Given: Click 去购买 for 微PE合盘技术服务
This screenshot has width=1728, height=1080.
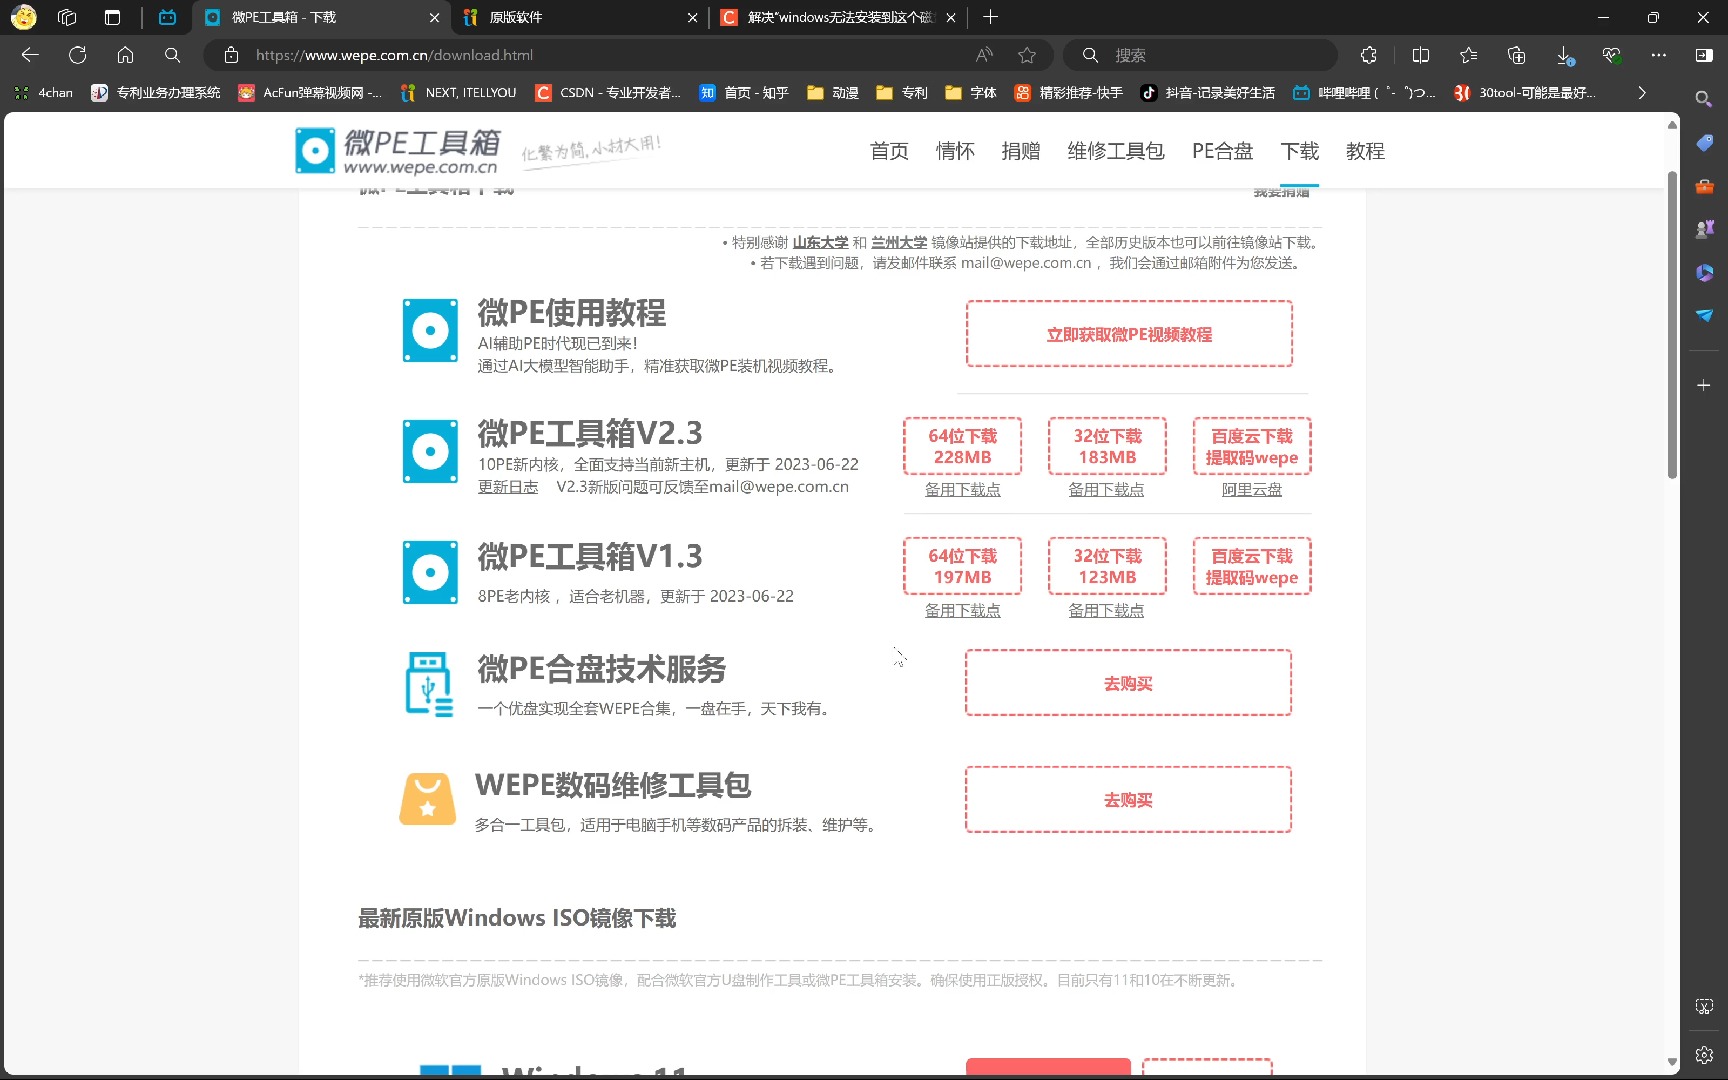Looking at the screenshot, I should click(x=1128, y=683).
